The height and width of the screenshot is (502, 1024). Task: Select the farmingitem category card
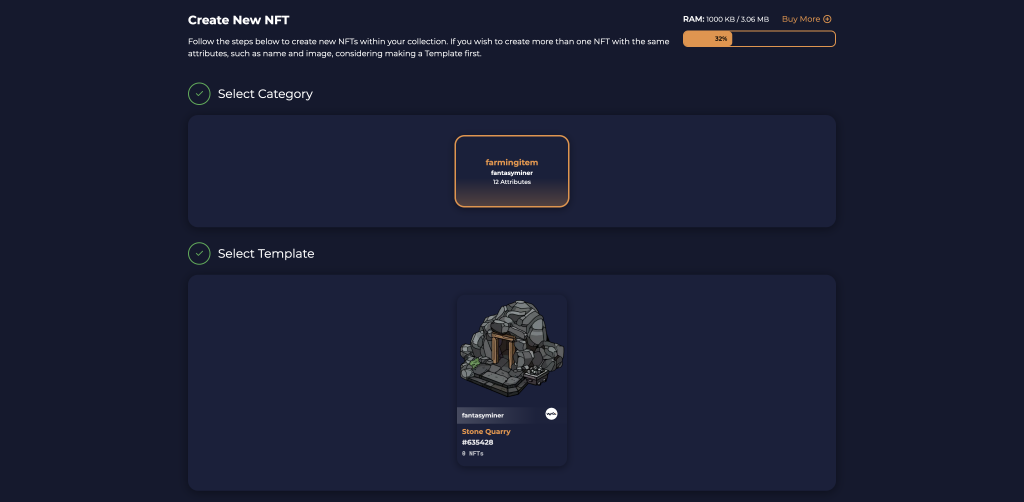pyautogui.click(x=512, y=171)
